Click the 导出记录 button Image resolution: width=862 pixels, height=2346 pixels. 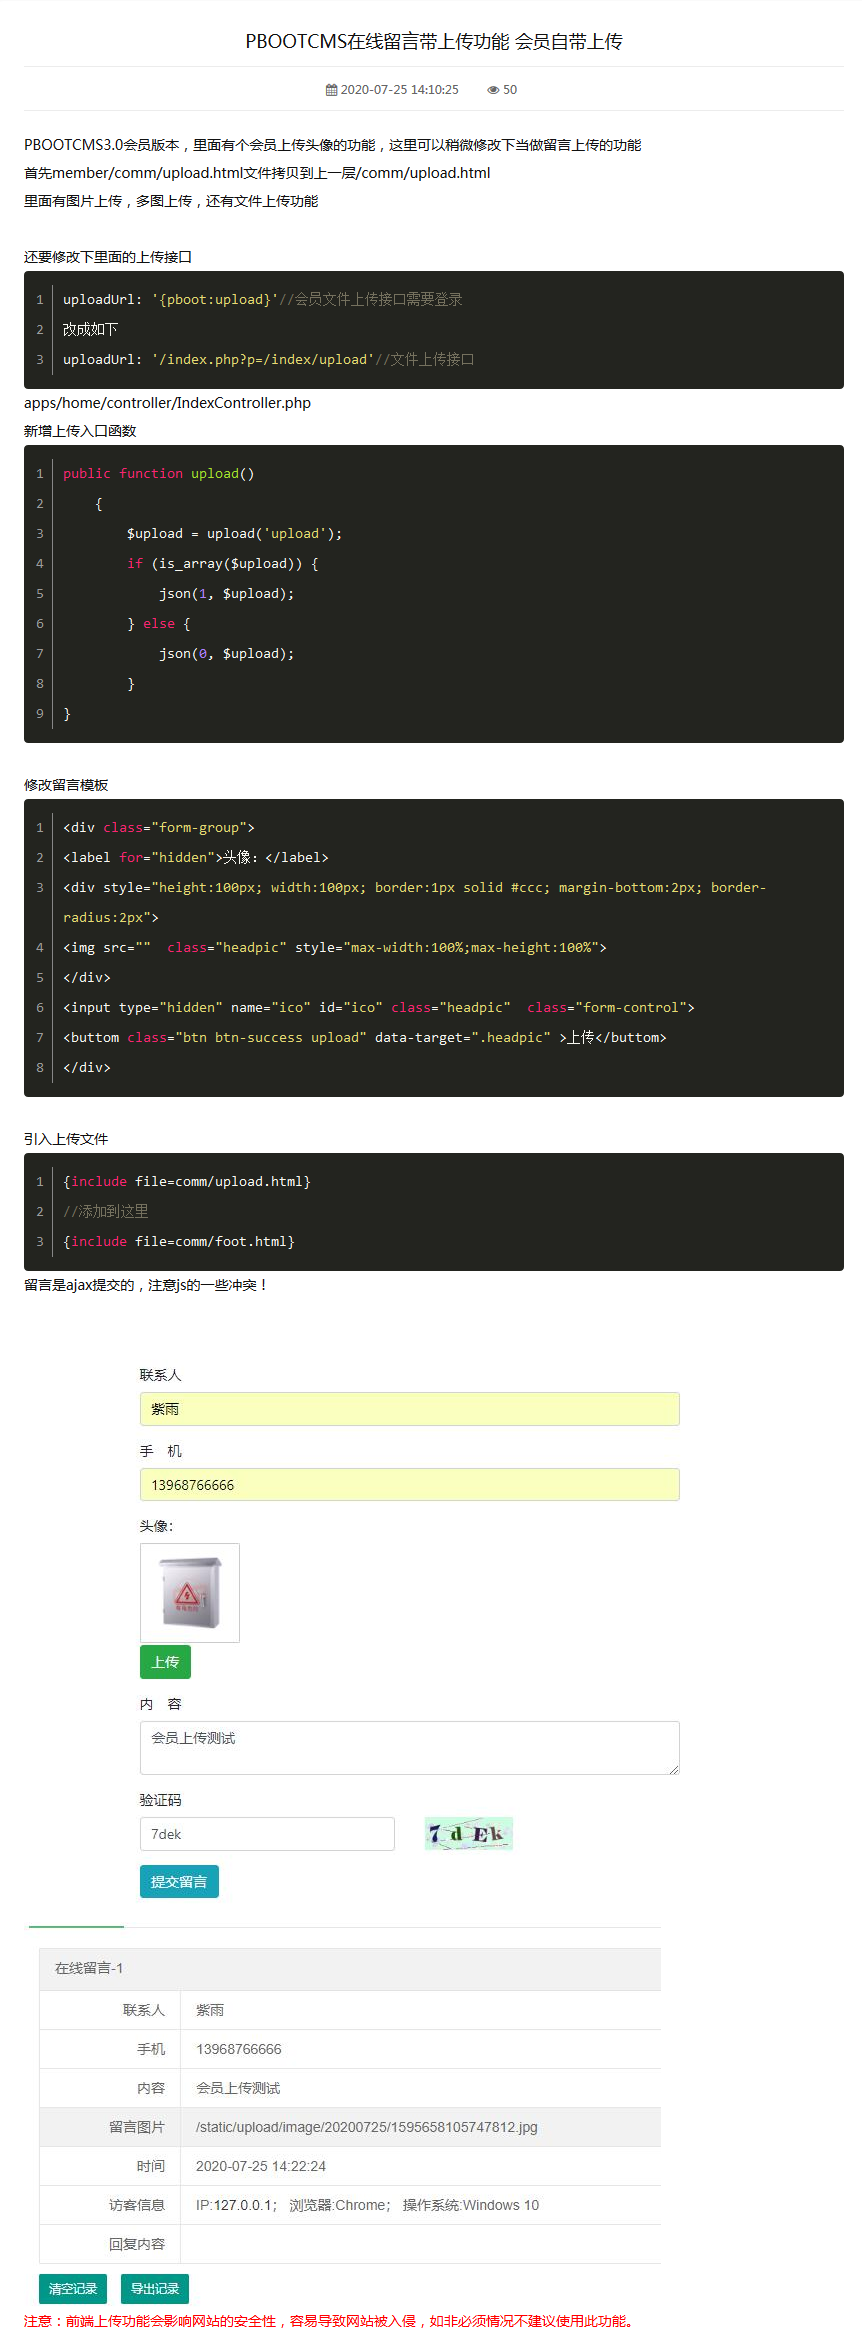click(x=155, y=2288)
